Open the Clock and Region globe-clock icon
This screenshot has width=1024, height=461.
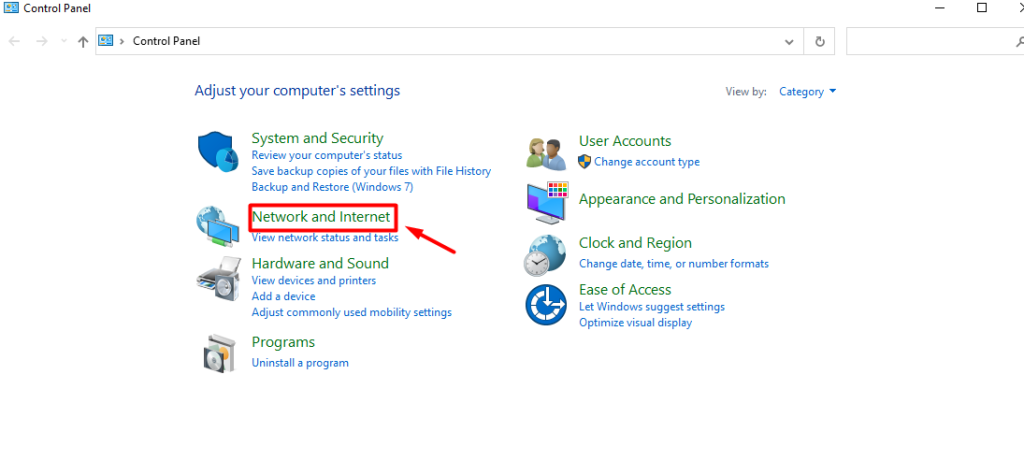coord(545,256)
